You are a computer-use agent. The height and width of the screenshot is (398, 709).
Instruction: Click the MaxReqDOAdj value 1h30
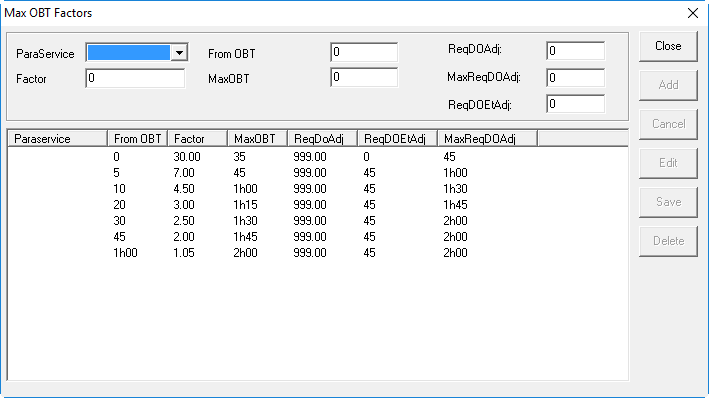(455, 189)
